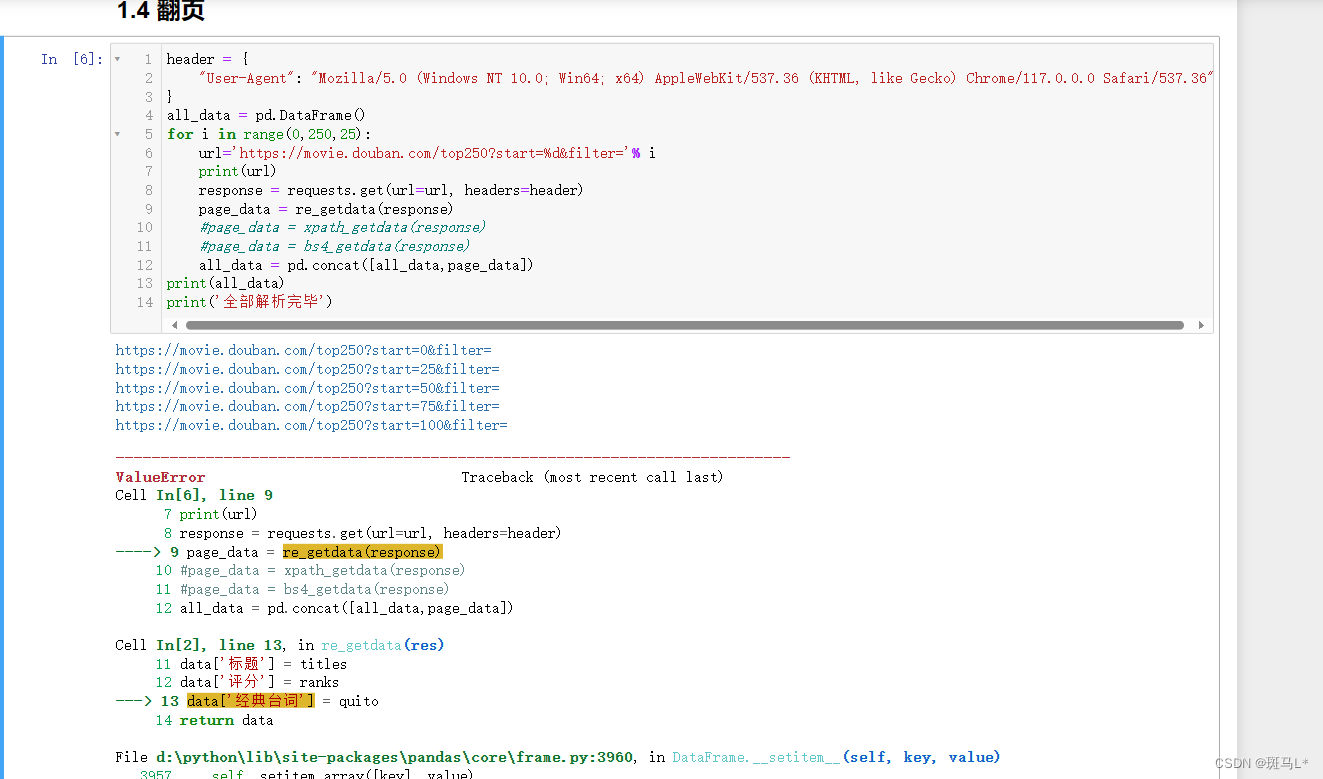The height and width of the screenshot is (779, 1323).
Task: Open the output URL with start=50
Action: (x=307, y=388)
